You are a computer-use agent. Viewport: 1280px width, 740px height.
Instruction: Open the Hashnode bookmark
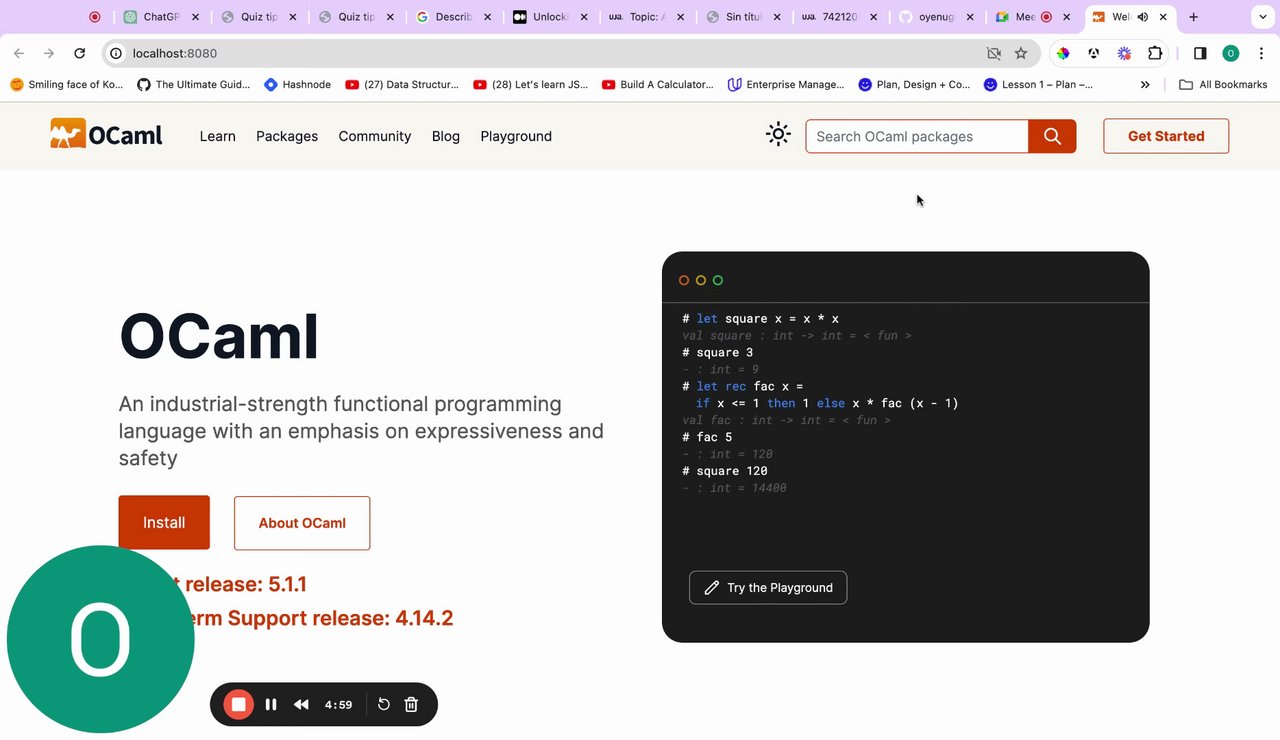297,85
